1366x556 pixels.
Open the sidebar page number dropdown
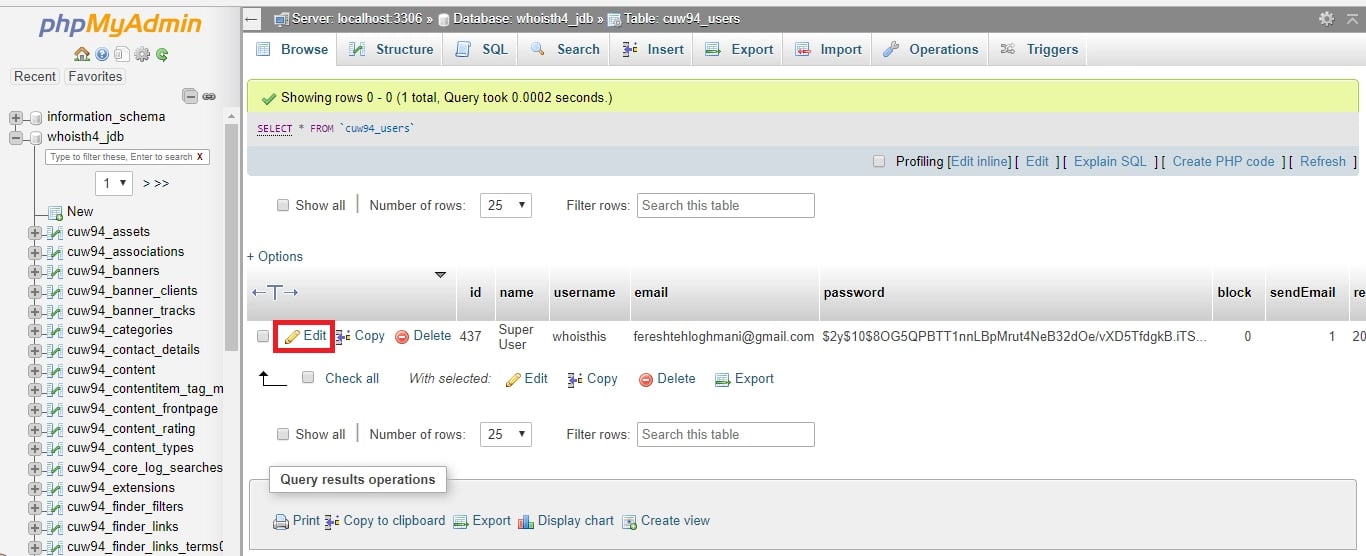tap(114, 183)
